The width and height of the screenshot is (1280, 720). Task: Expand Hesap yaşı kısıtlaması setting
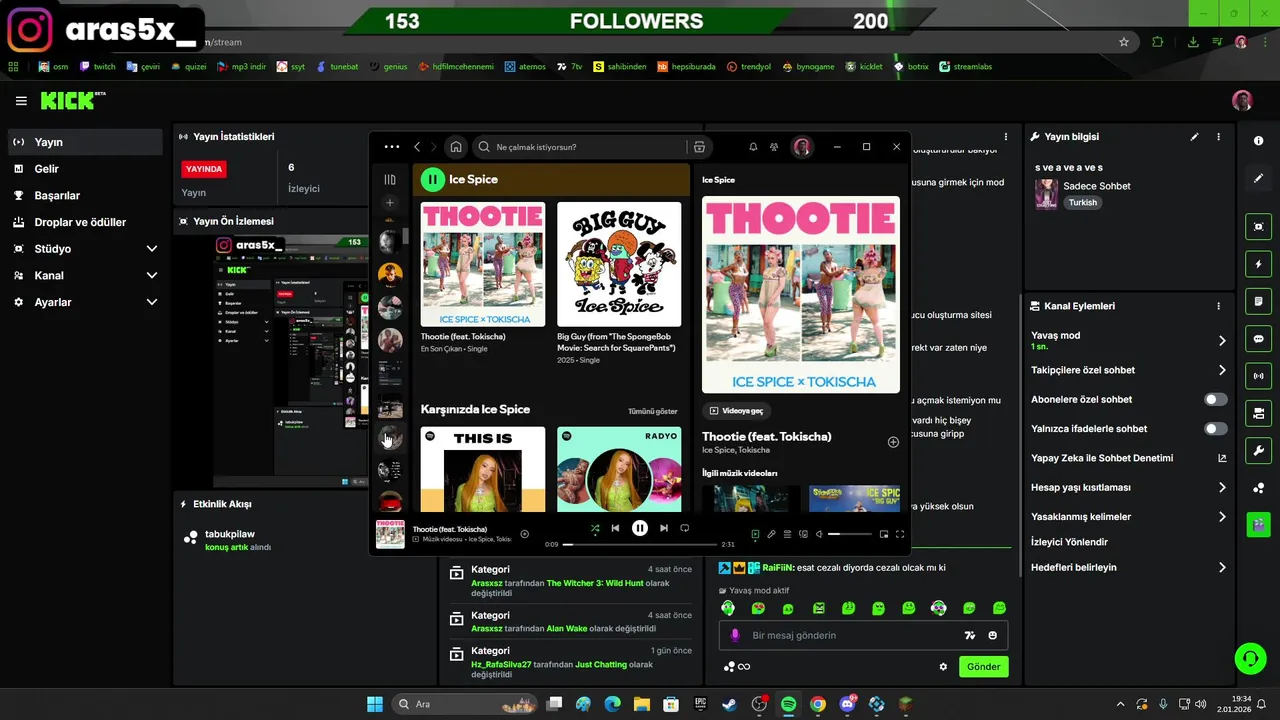(x=1129, y=488)
